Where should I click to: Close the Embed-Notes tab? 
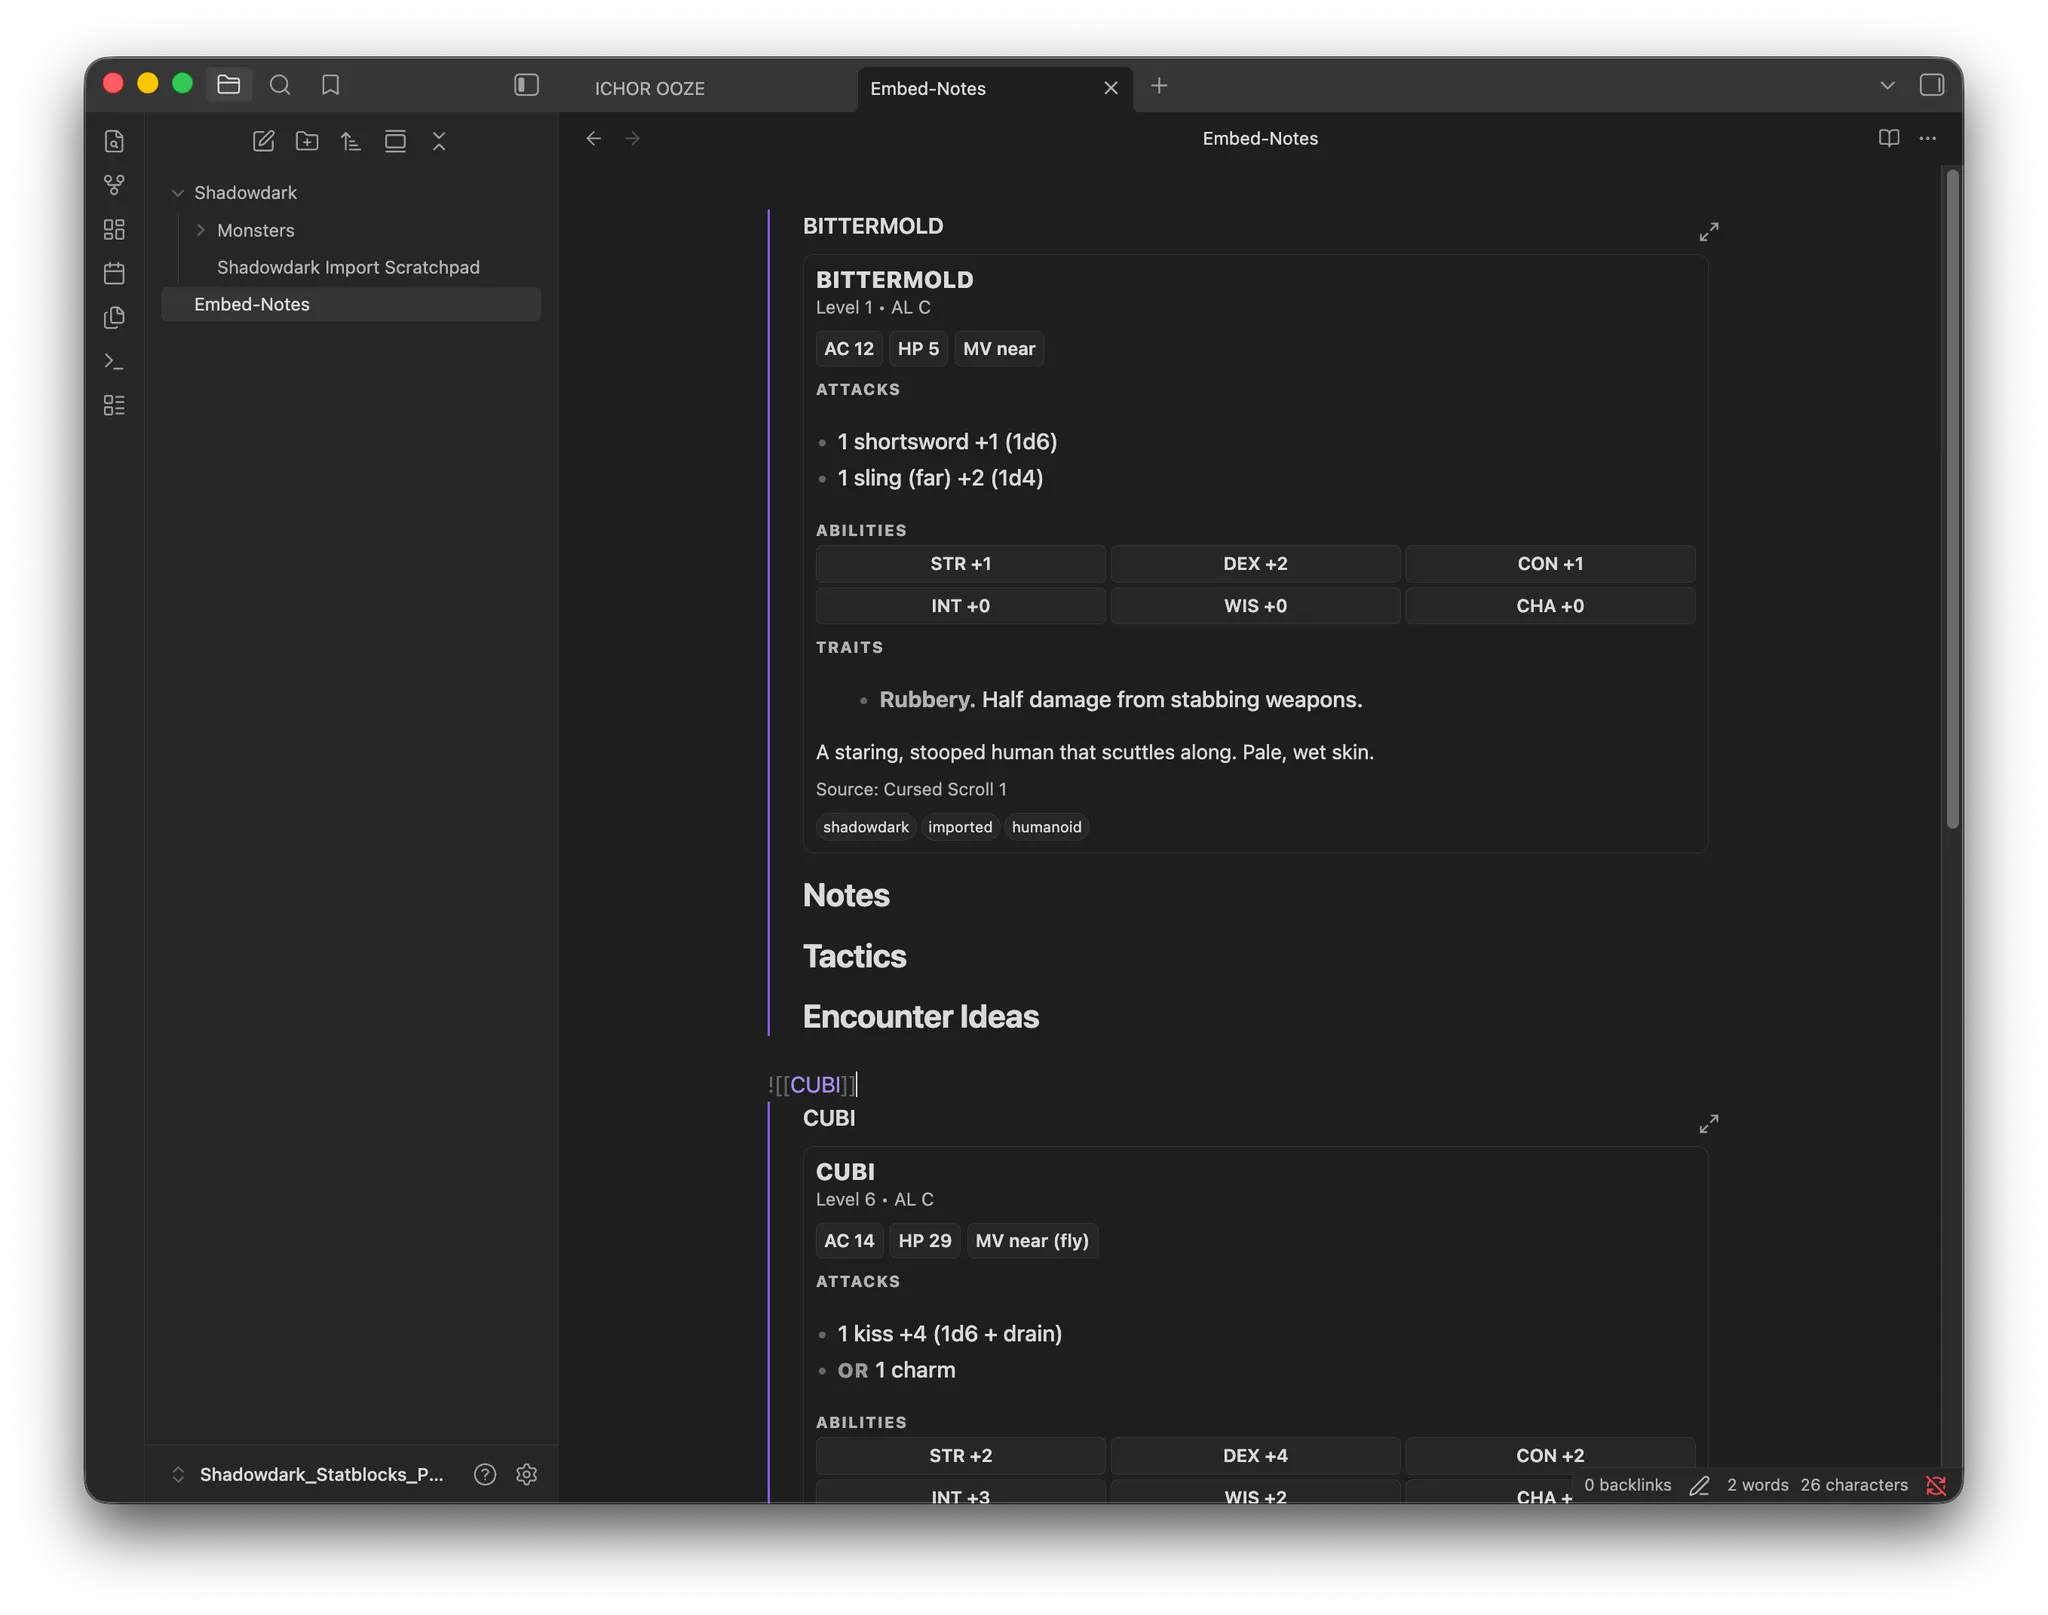pyautogui.click(x=1110, y=88)
